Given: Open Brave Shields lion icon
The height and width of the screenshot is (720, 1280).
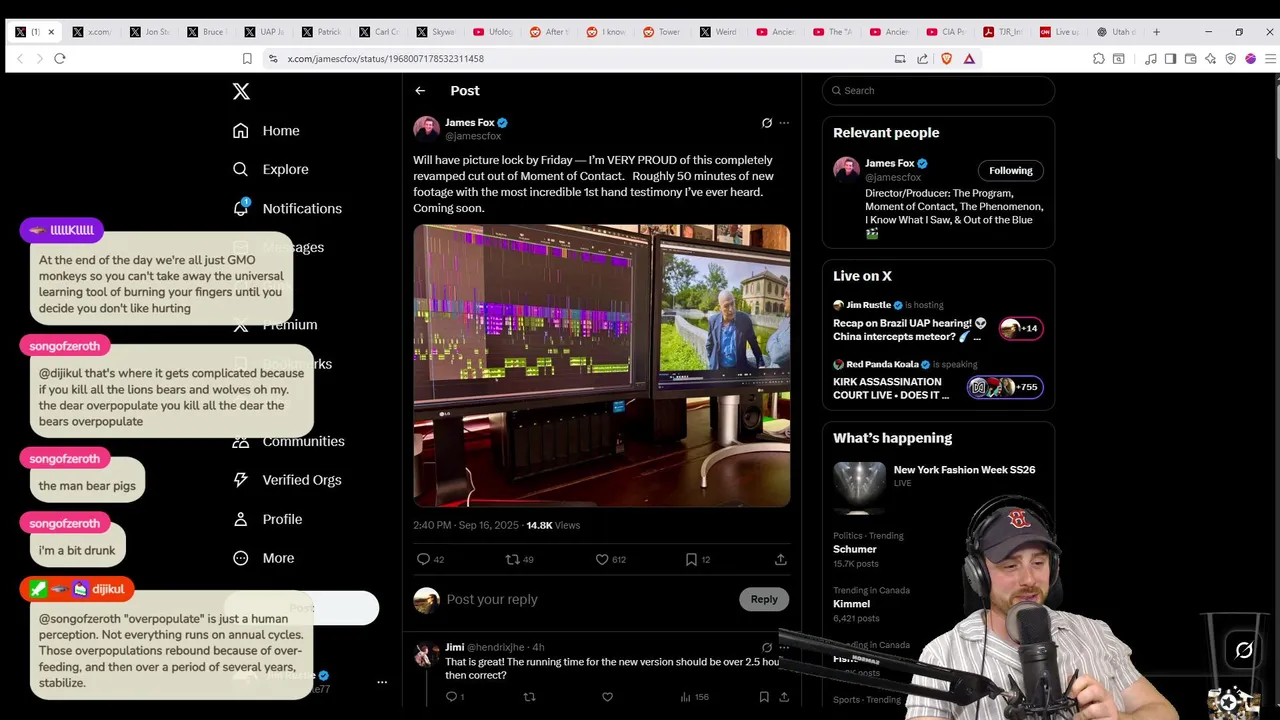Looking at the screenshot, I should click(947, 59).
